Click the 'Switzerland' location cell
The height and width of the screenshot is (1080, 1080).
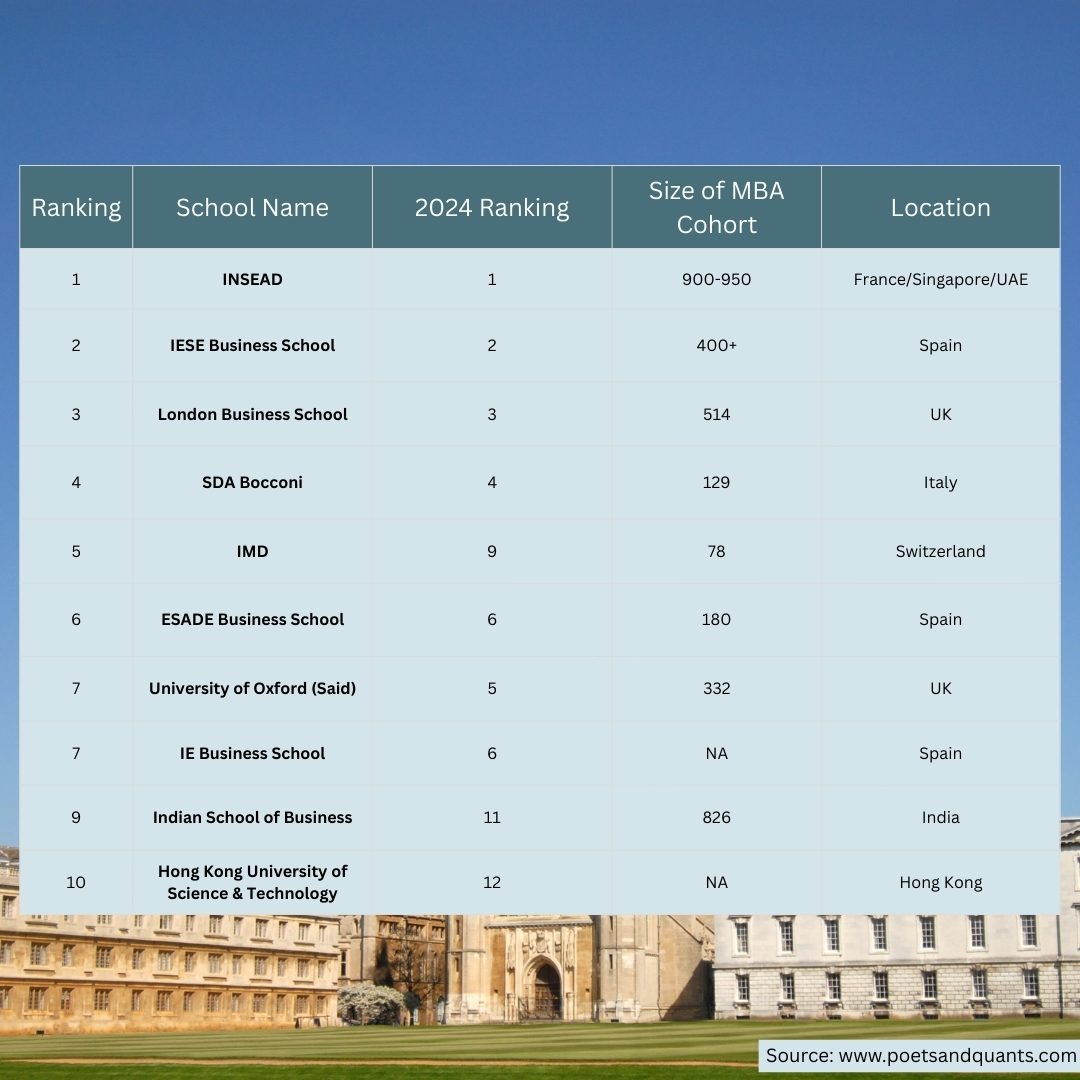[940, 552]
